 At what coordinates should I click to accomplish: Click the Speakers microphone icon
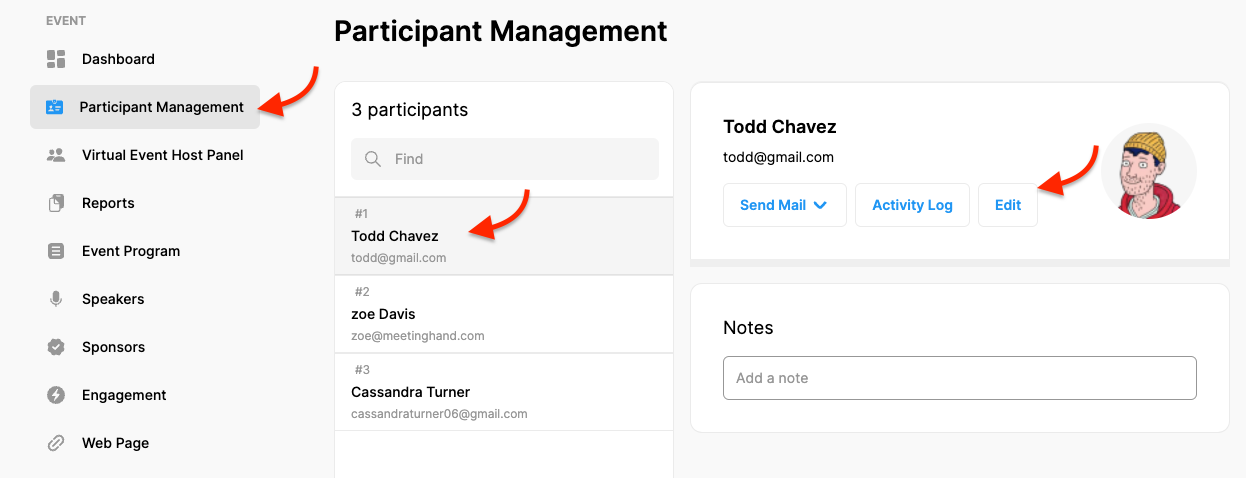coord(56,299)
